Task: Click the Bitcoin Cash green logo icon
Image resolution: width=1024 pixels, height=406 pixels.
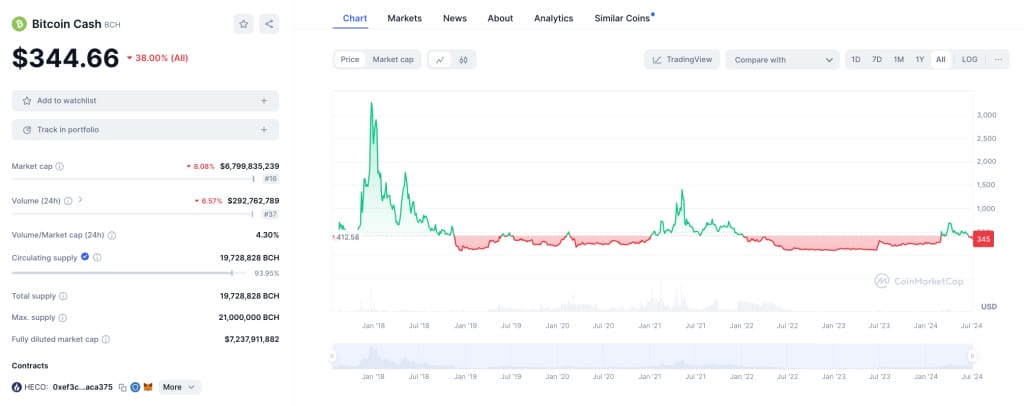Action: click(x=20, y=24)
